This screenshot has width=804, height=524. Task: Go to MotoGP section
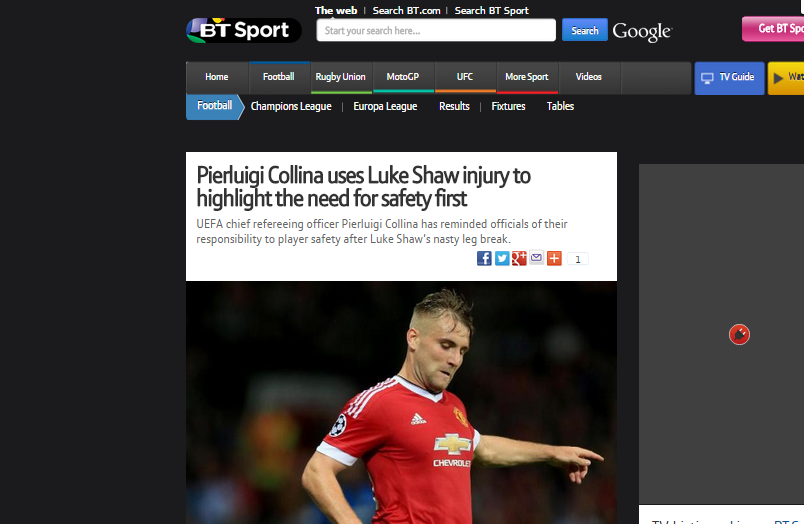pos(403,77)
